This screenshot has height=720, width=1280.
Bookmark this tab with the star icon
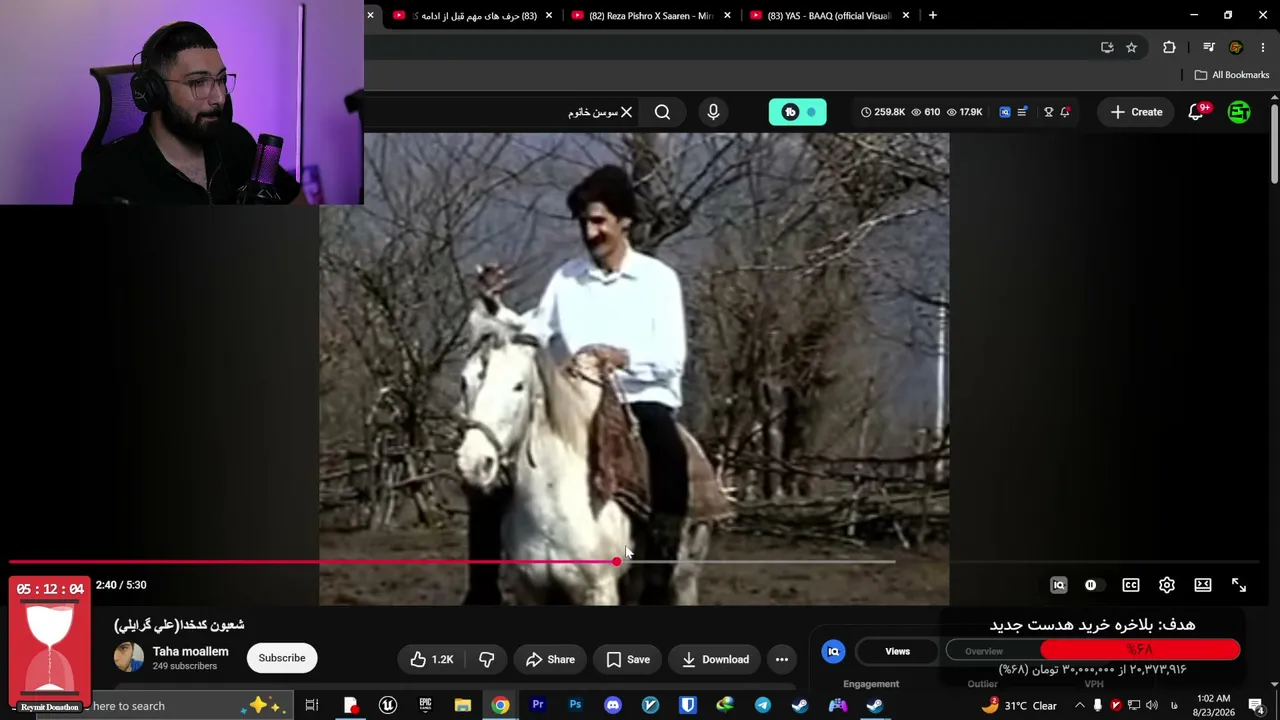[x=1131, y=47]
